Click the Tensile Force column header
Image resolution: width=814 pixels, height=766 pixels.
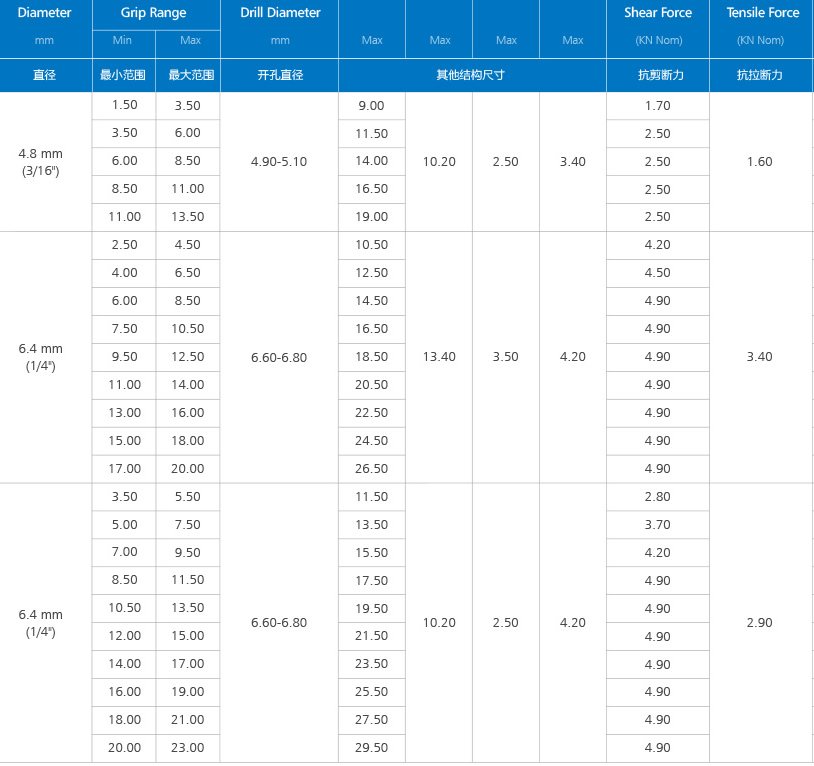(x=762, y=13)
